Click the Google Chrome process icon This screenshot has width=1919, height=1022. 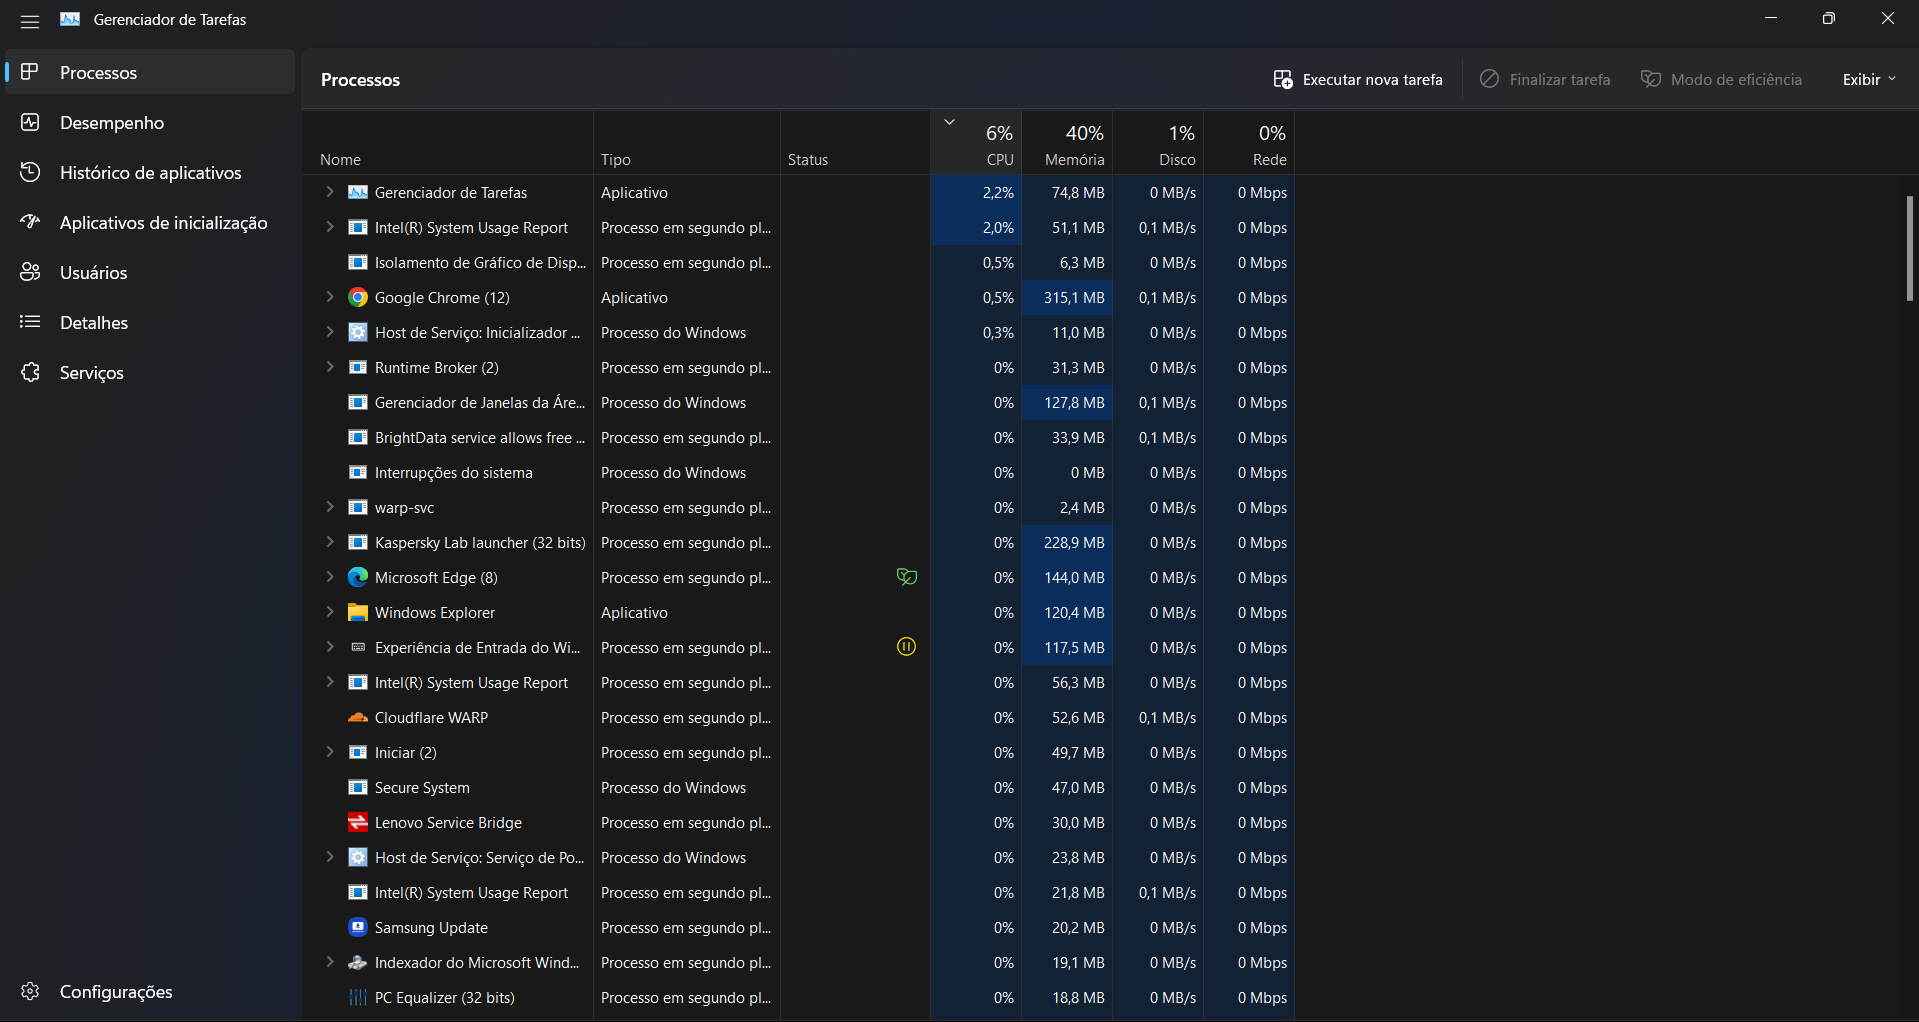point(357,298)
